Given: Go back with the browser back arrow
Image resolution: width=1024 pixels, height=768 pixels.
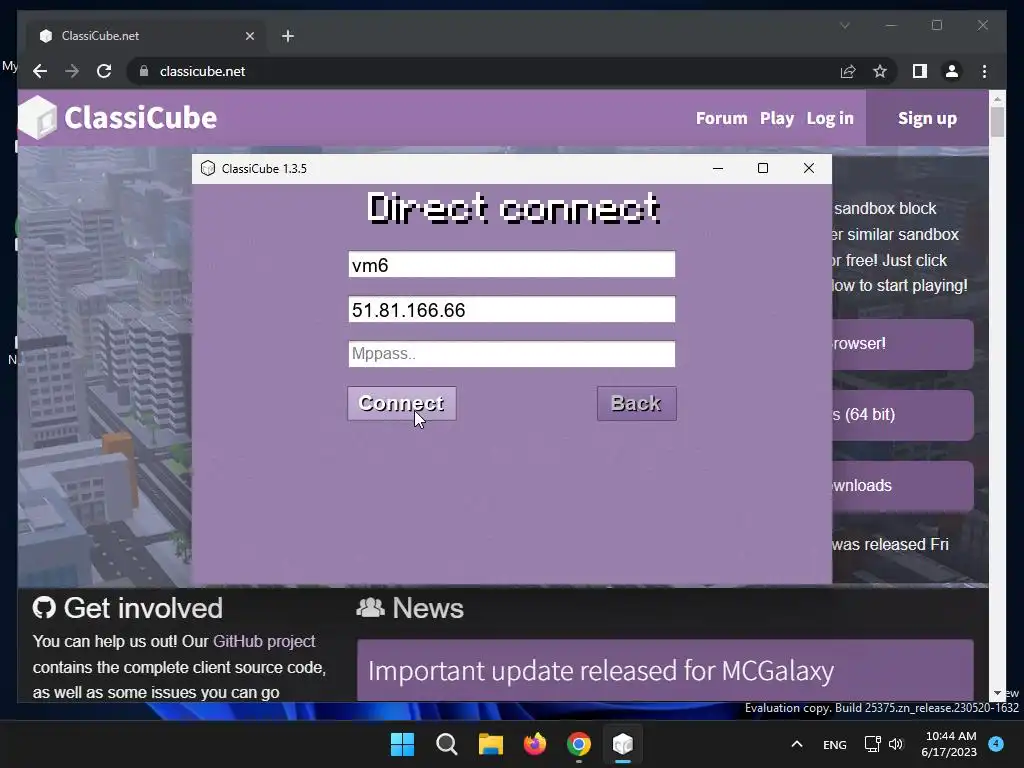Looking at the screenshot, I should point(40,71).
